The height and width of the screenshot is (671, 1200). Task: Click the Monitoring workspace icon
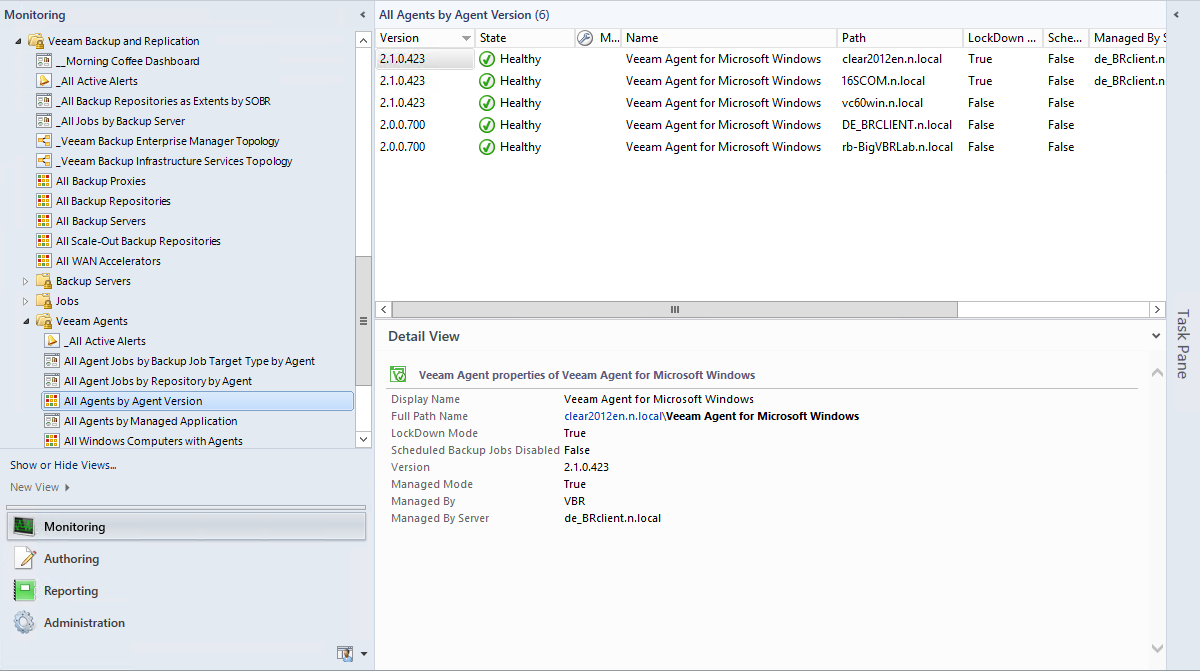tap(24, 527)
